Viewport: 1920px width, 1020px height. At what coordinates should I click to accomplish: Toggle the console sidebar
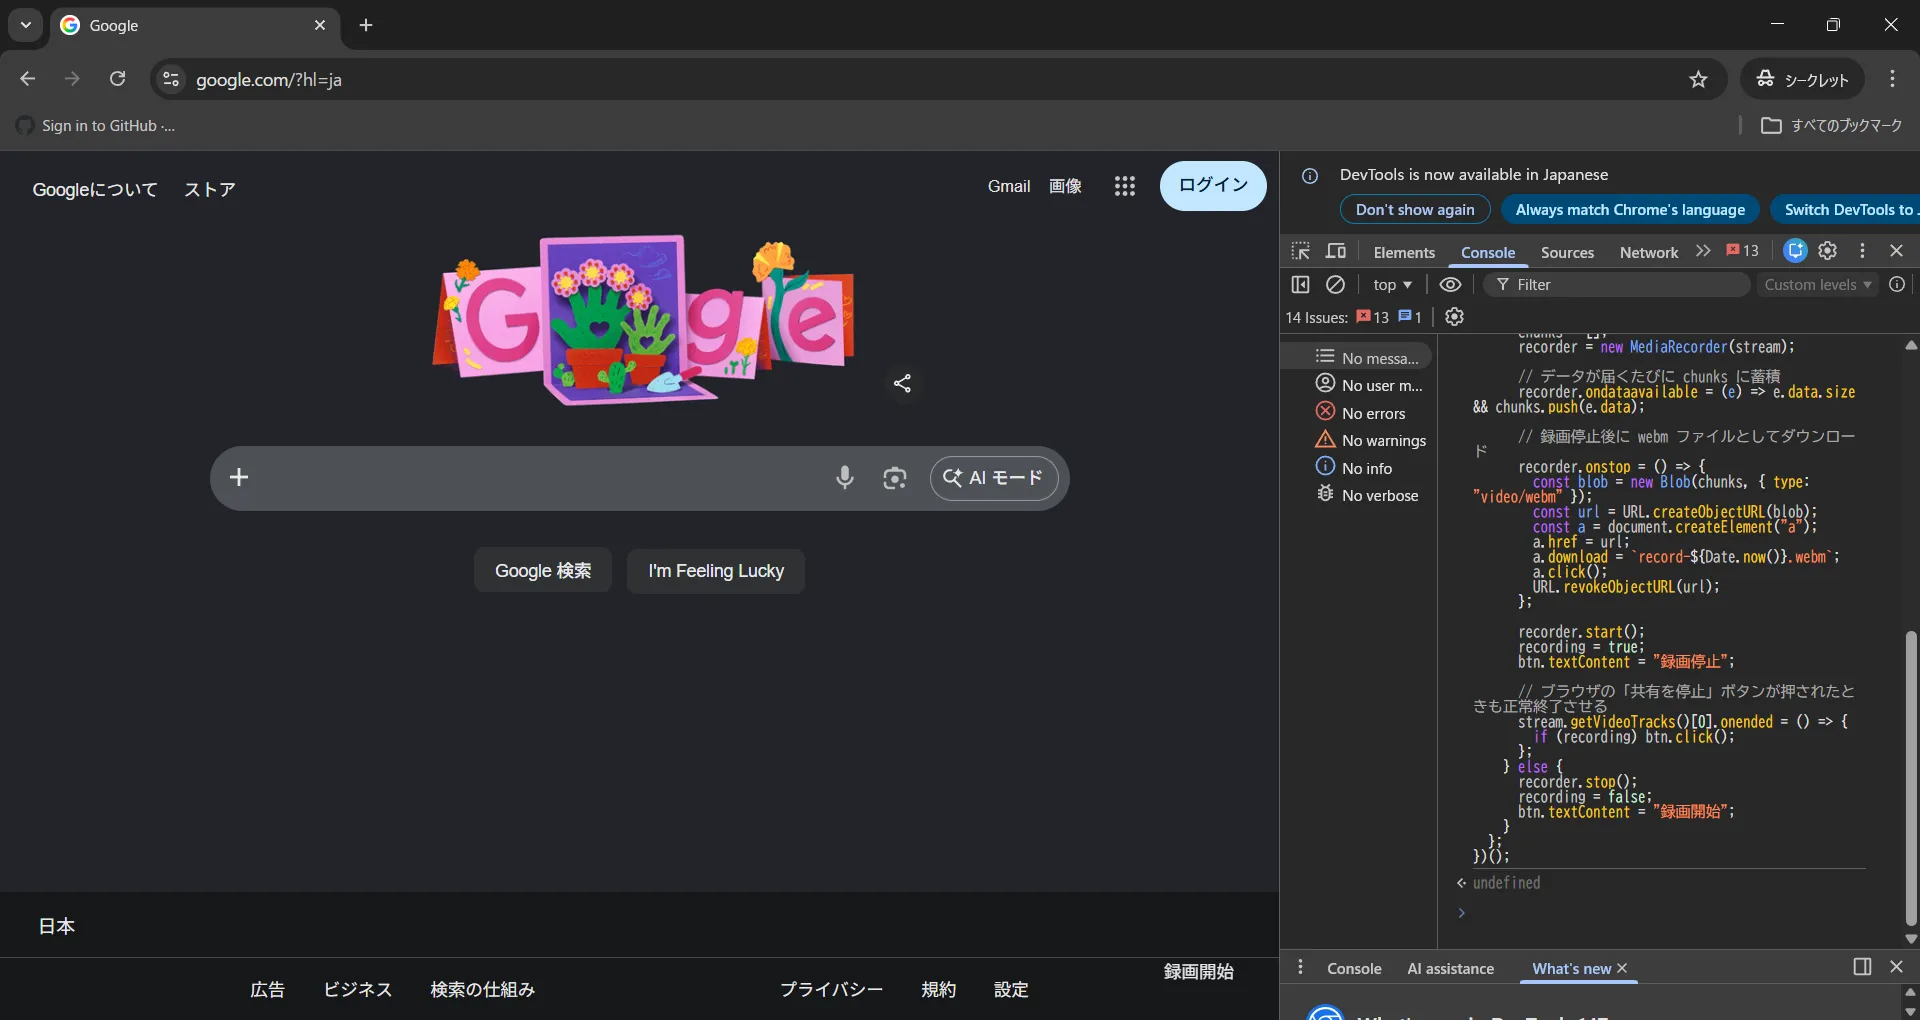pyautogui.click(x=1300, y=285)
